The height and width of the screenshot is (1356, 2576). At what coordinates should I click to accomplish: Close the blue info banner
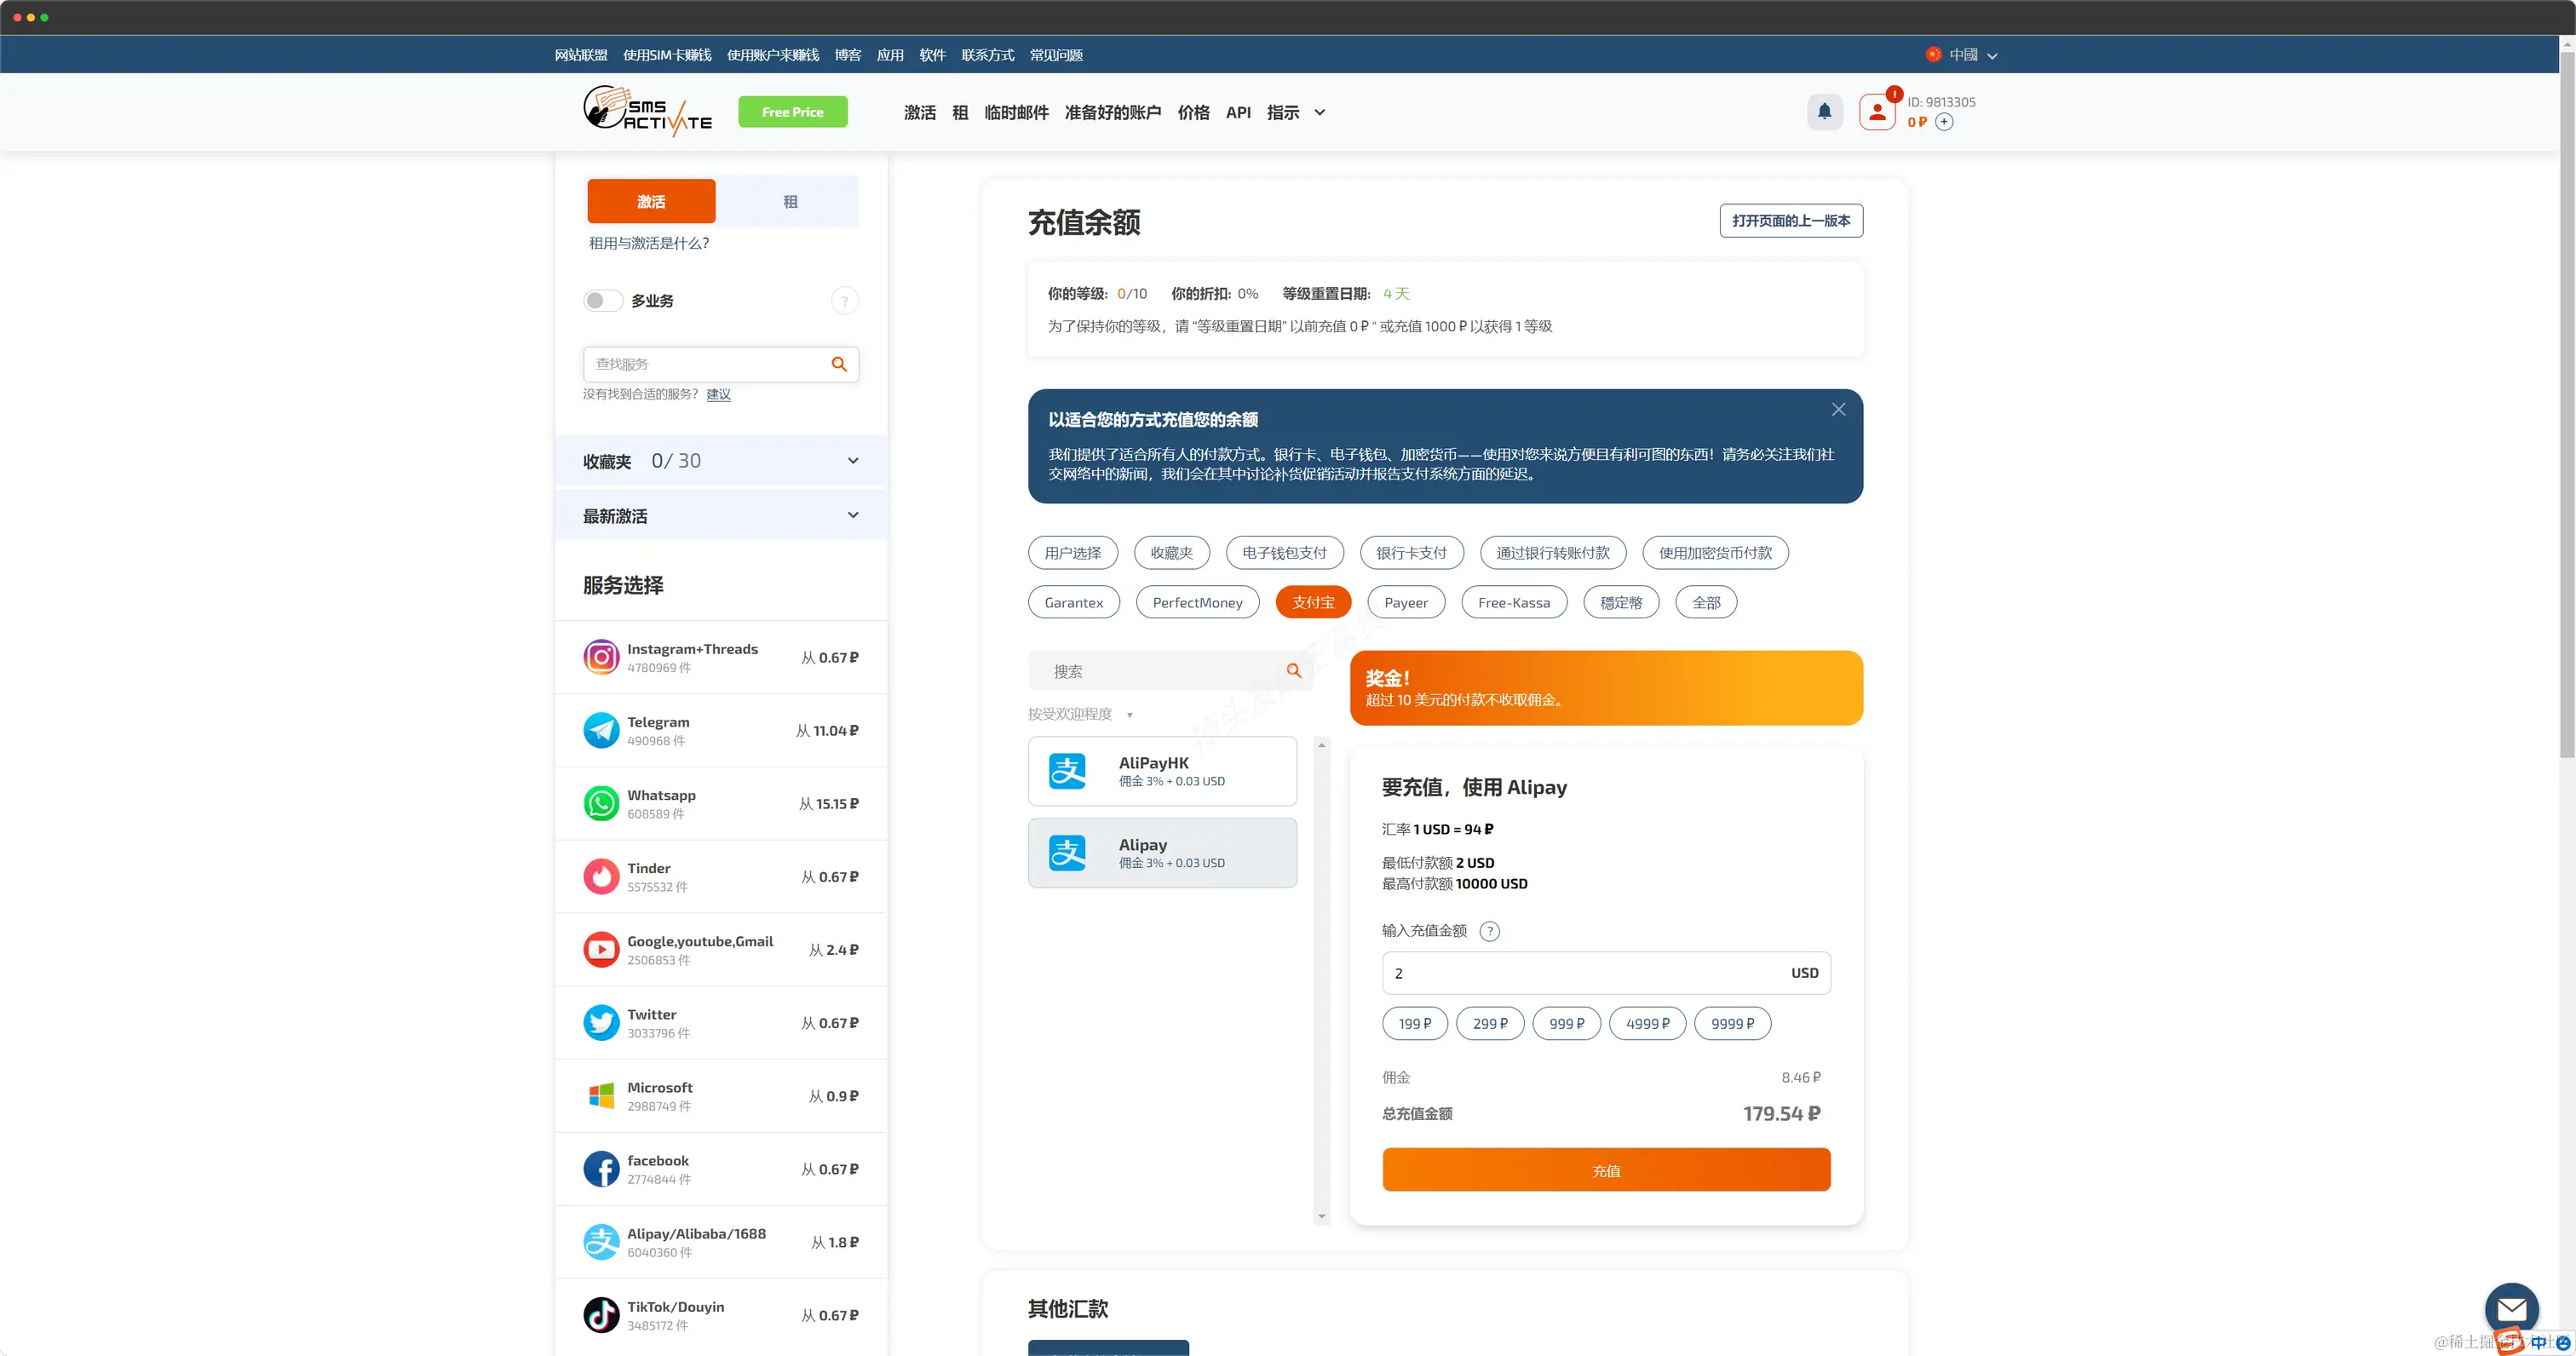click(1838, 409)
